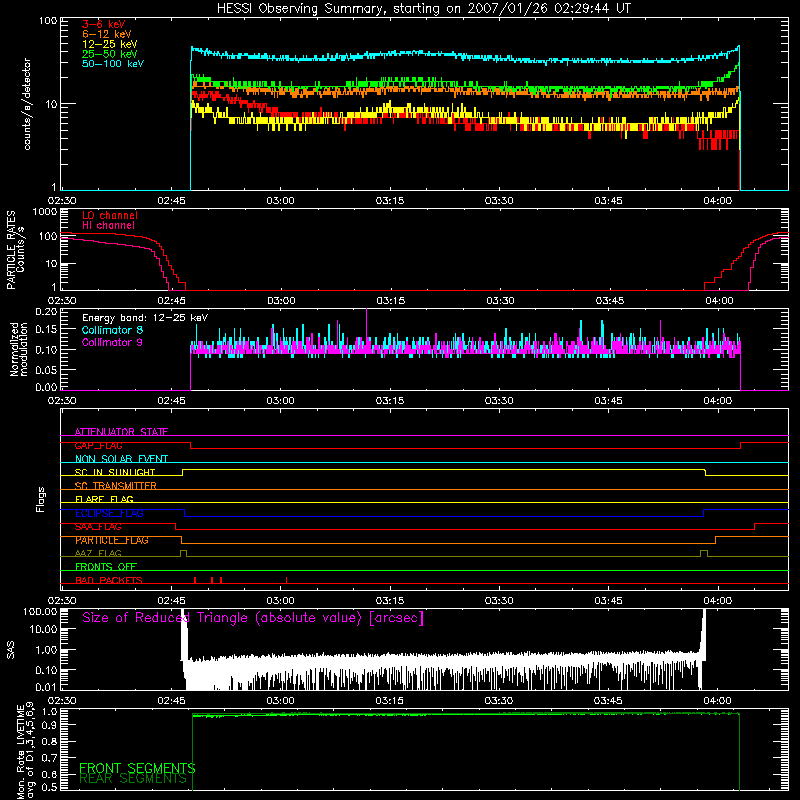
Task: Click the Normalized modulation axis label
Action: click(x=19, y=349)
